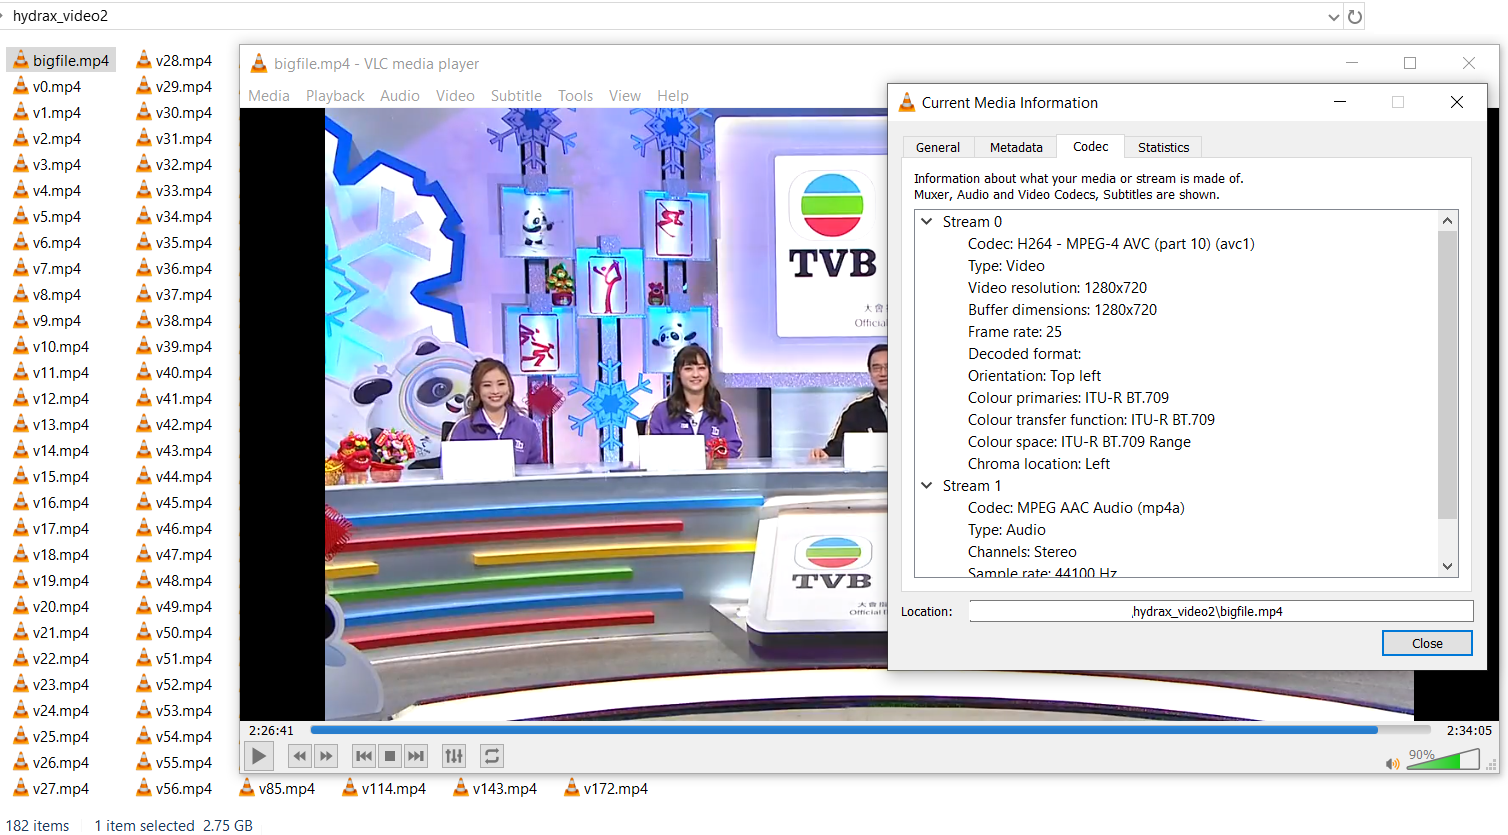Viewport: 1508px width, 835px height.
Task: Open the View menu in VLC
Action: click(x=625, y=96)
